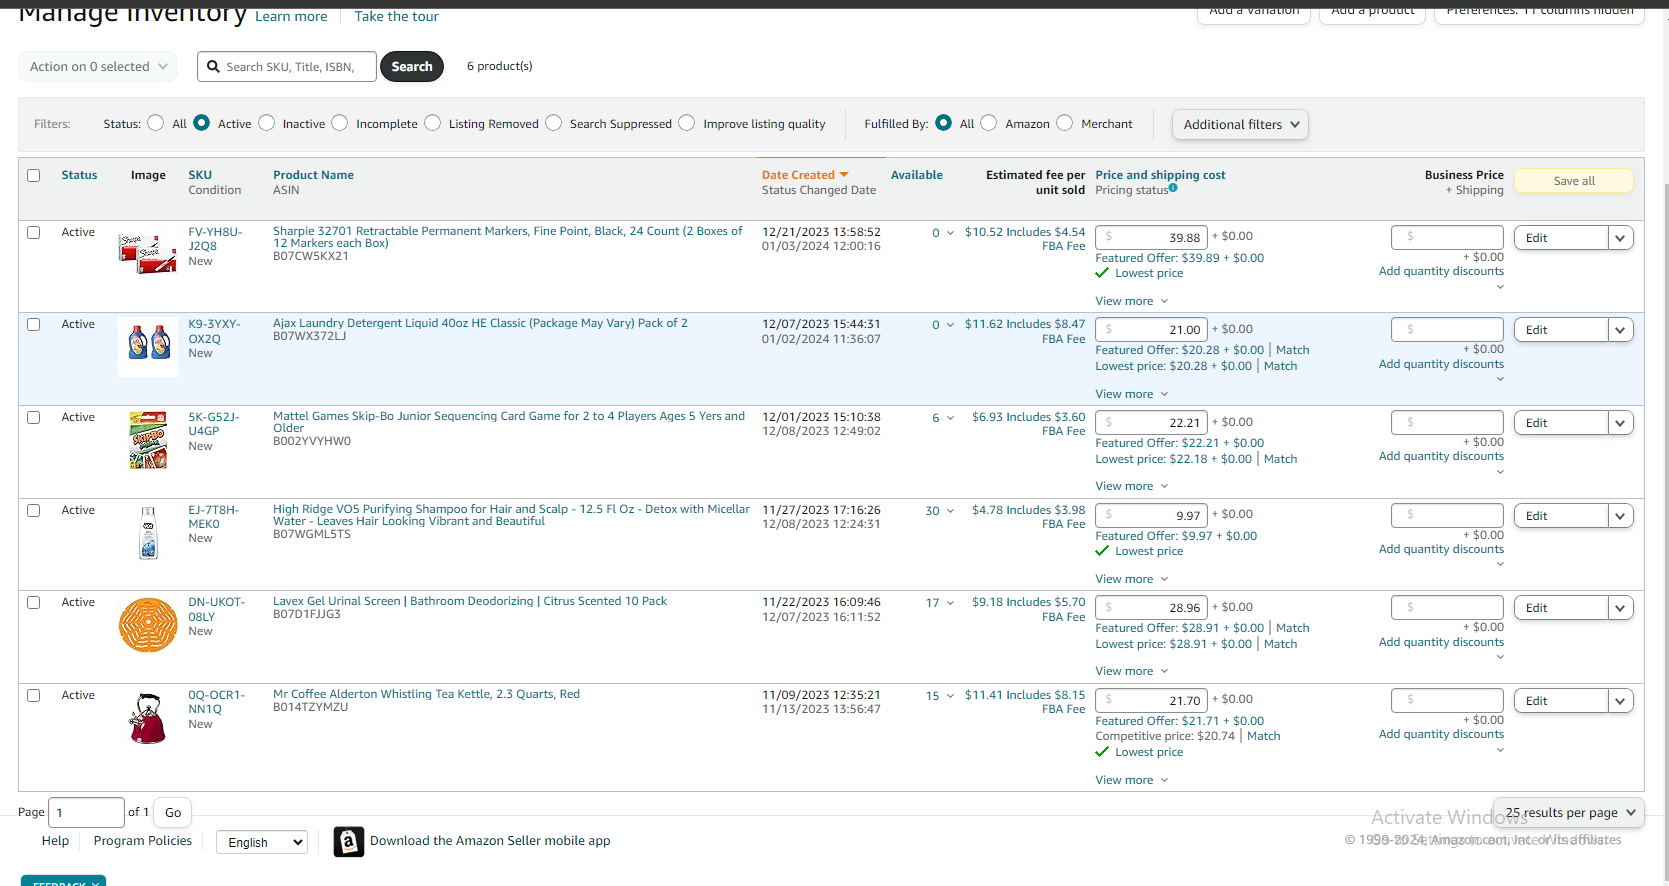Screen dimensions: 1669x886
Task: Open Action on 0 selected dropdown
Action: coord(98,67)
